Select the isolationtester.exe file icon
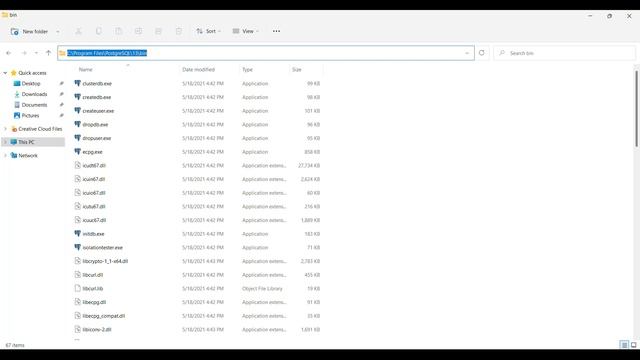This screenshot has width=640, height=360. pyautogui.click(x=78, y=247)
